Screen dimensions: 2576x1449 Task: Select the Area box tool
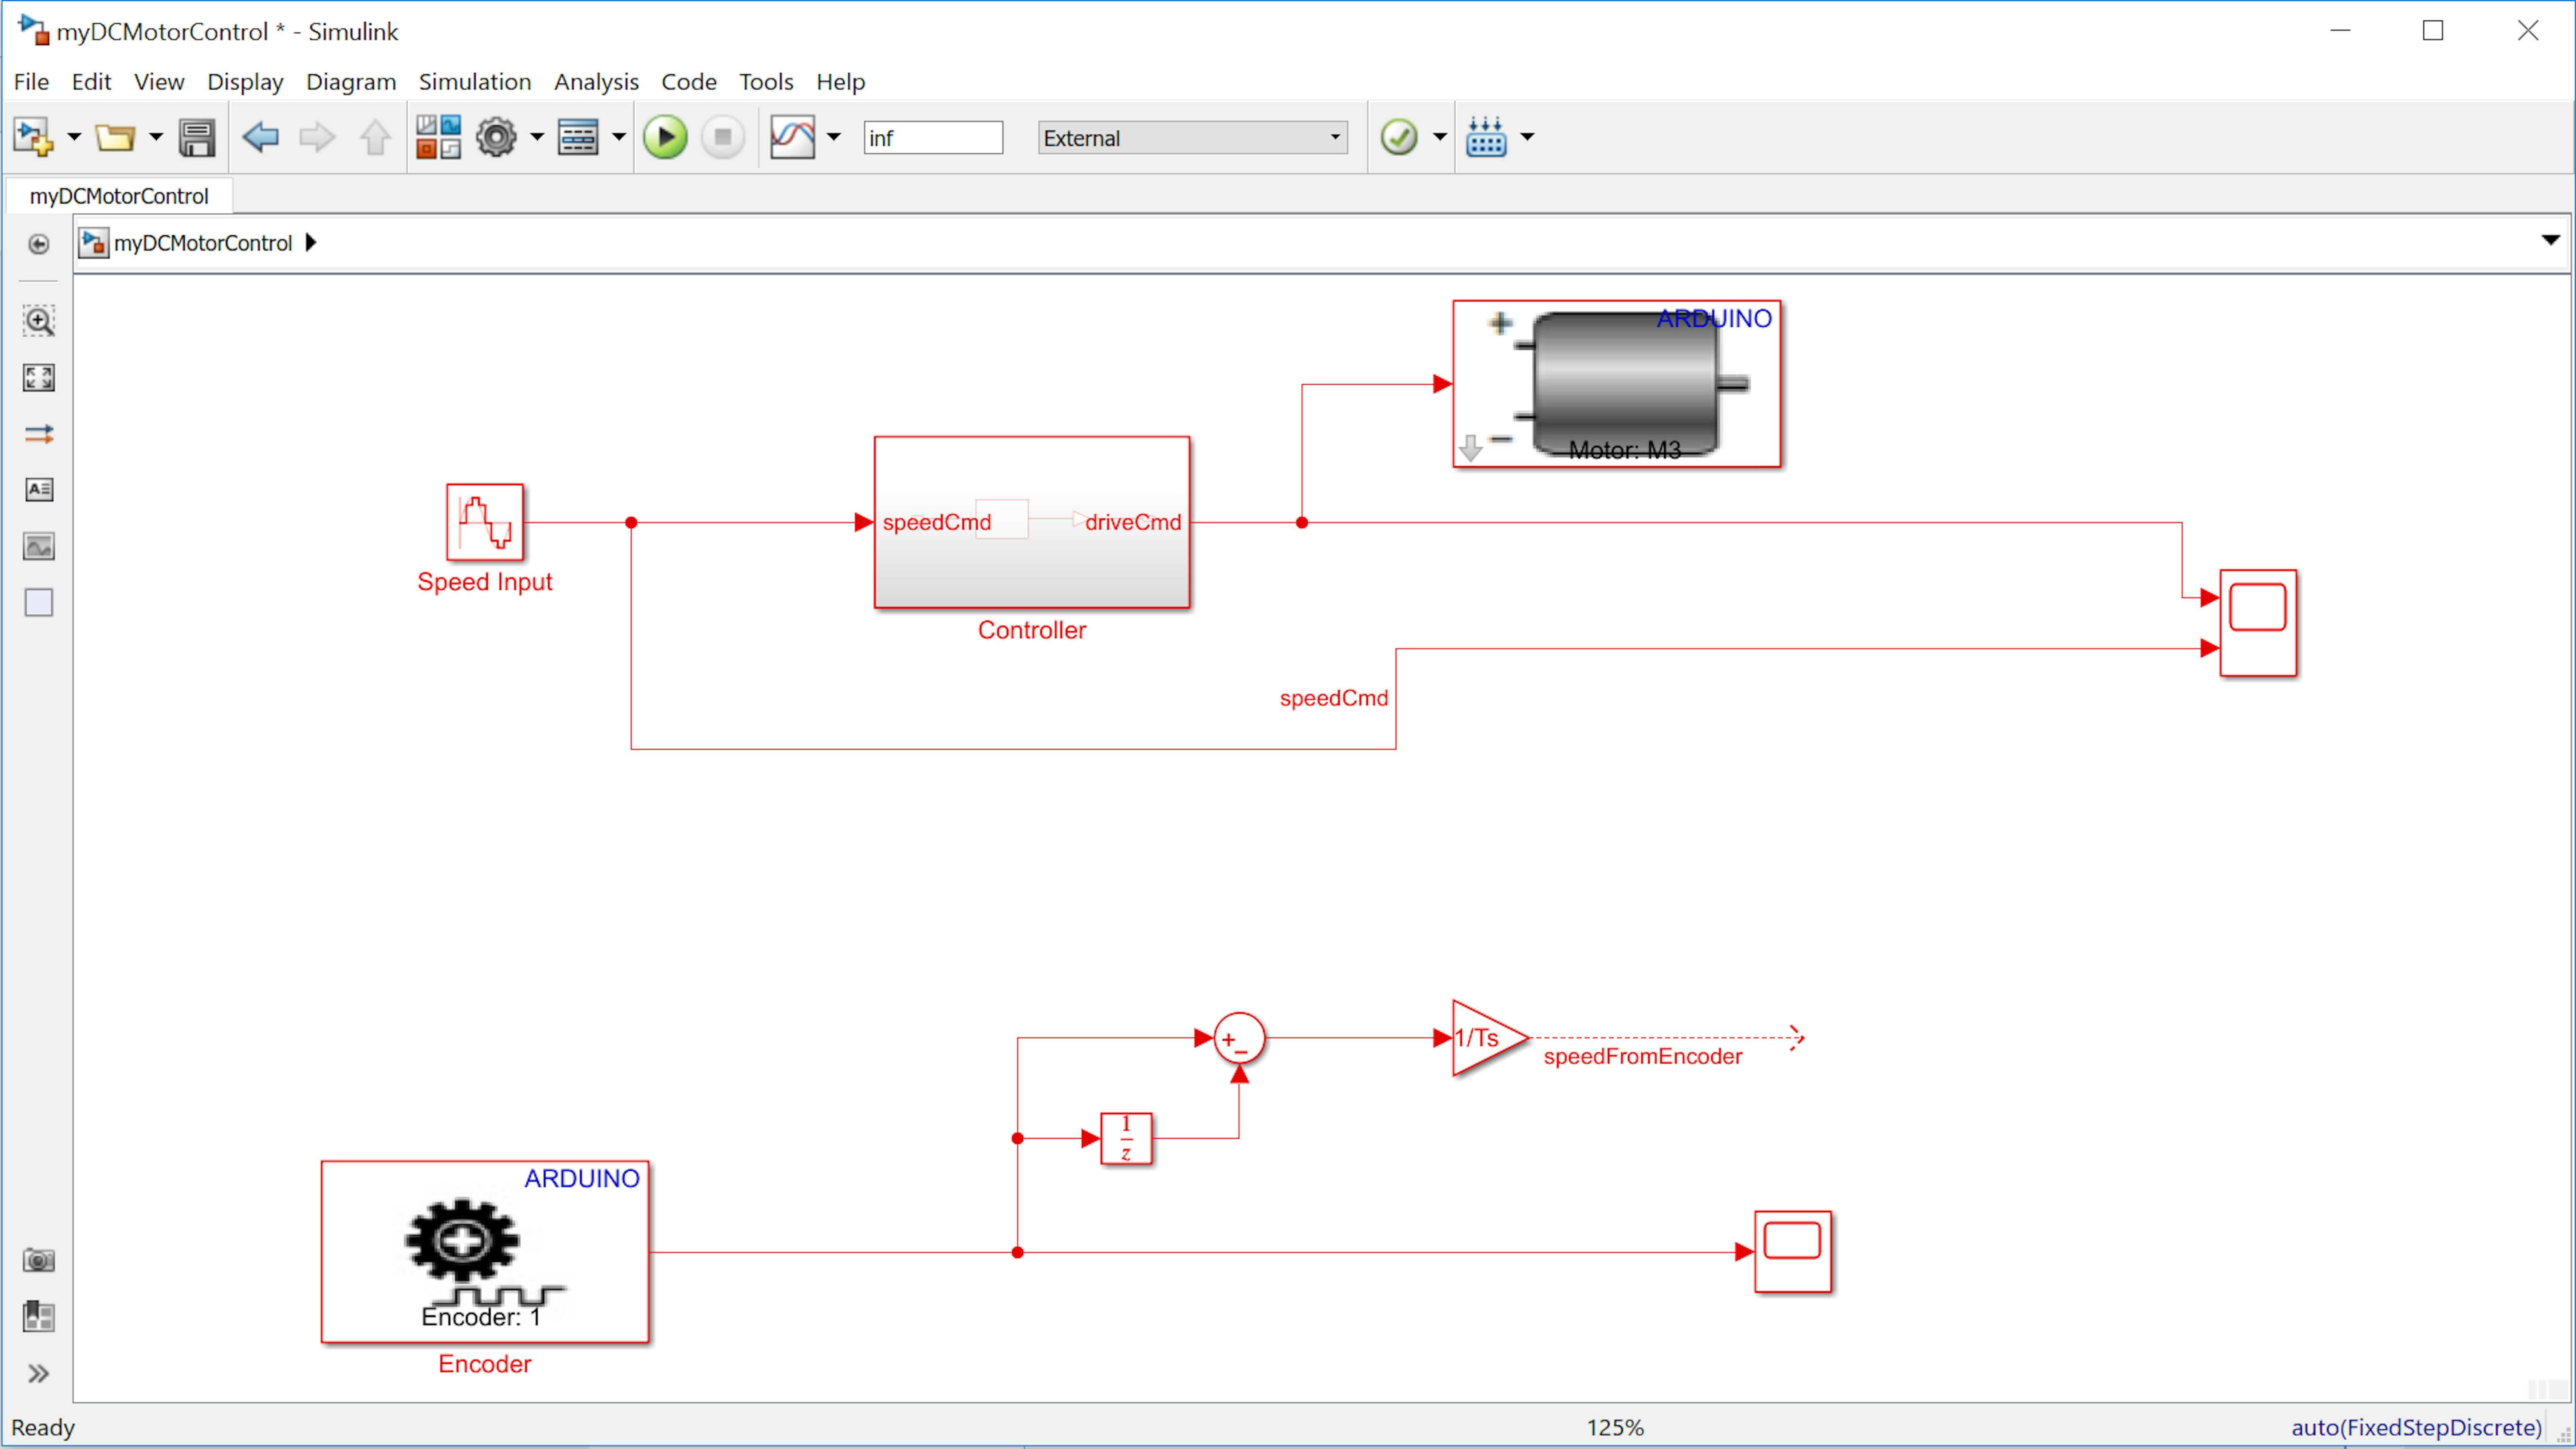click(x=39, y=603)
